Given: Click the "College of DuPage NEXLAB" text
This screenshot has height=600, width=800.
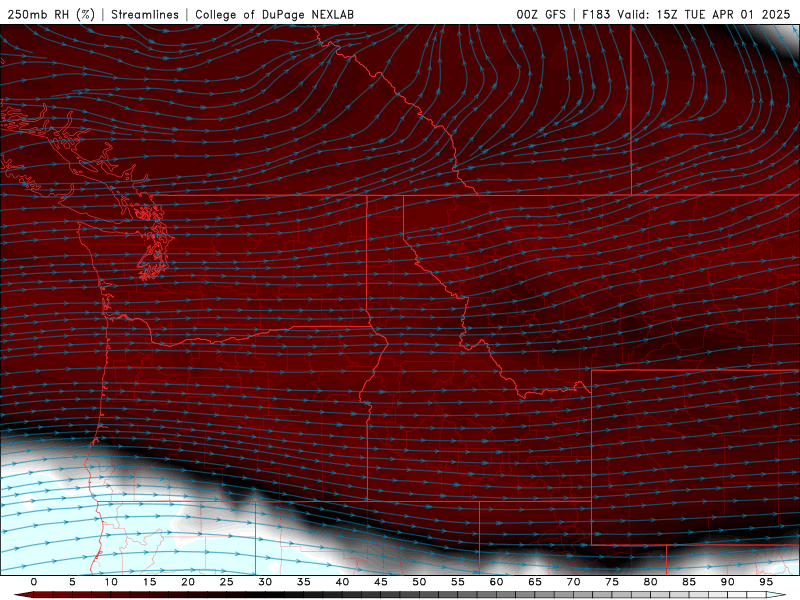Looking at the screenshot, I should point(274,14).
